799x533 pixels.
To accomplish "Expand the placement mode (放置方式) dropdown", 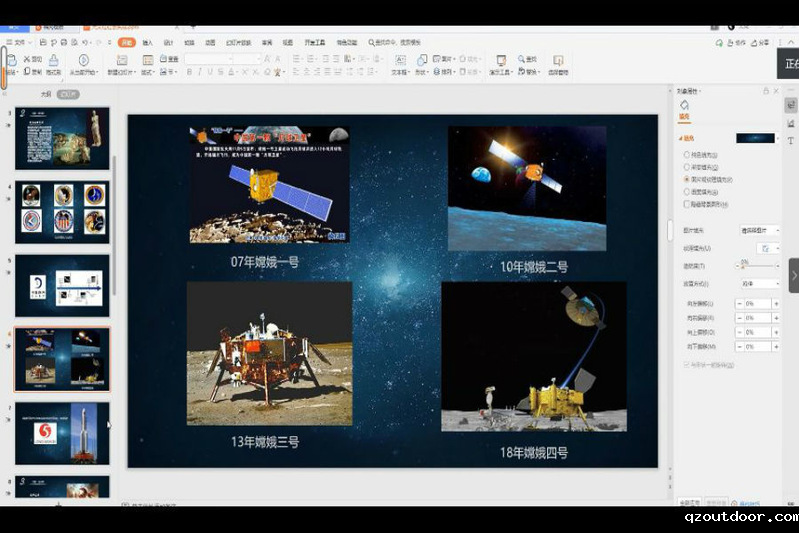I will click(x=760, y=285).
